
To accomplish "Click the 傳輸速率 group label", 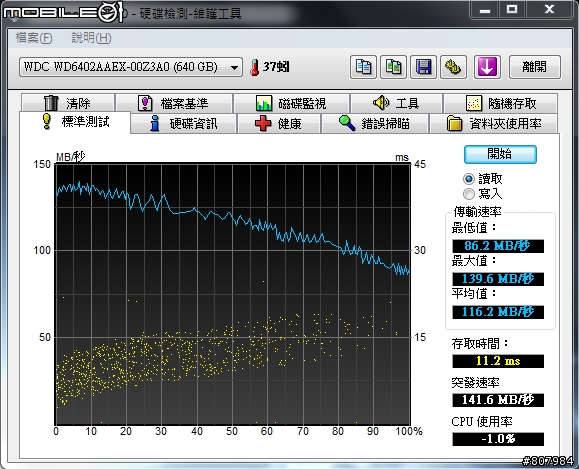I will pos(477,212).
